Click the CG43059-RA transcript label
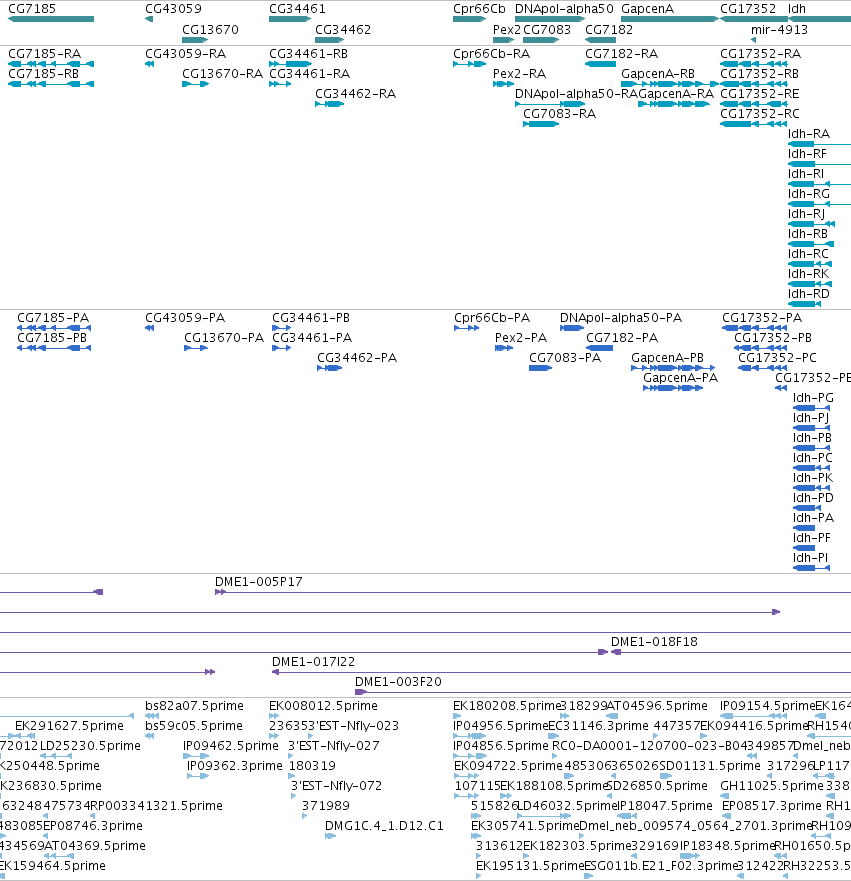851x881 pixels. pos(185,54)
